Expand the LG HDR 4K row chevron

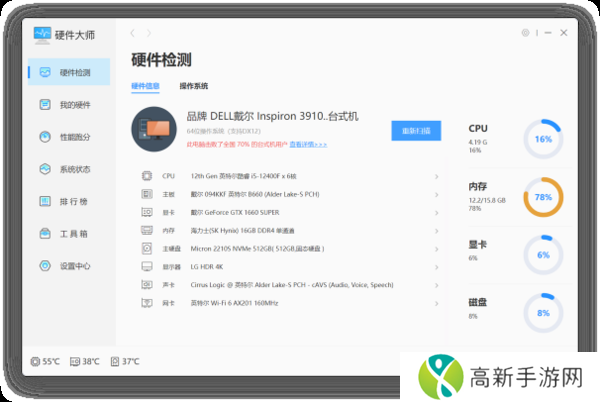tap(437, 267)
